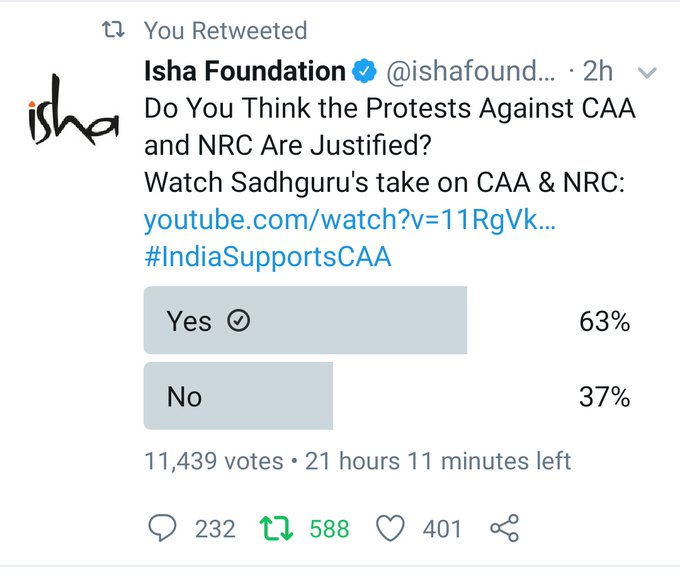680x577 pixels.
Task: Click the checkmark beside the Yes option
Action: (x=239, y=321)
